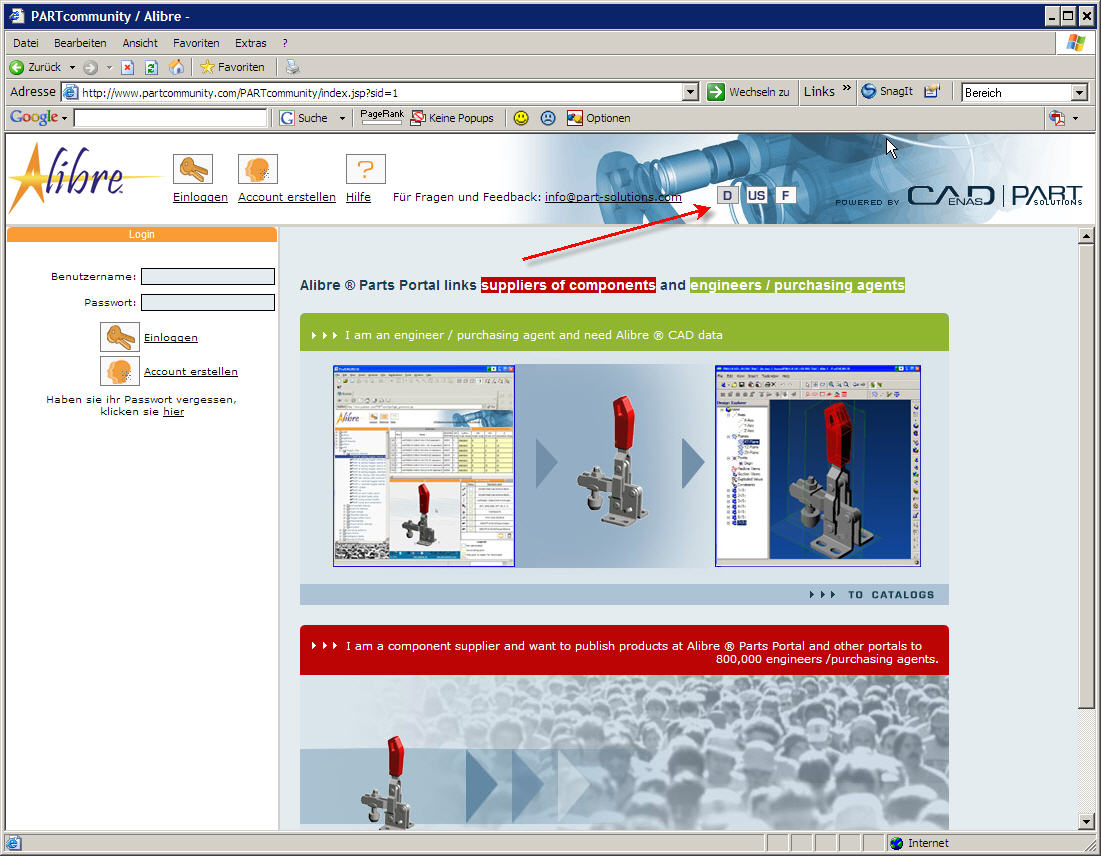Toggle the Keine Popups blocker
Image resolution: width=1101 pixels, height=856 pixels.
452,118
